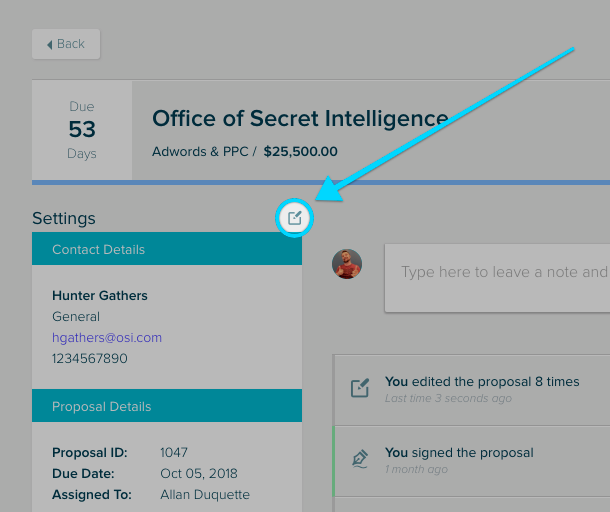The width and height of the screenshot is (610, 512).
Task: Click the Settings heading
Action: point(64,218)
